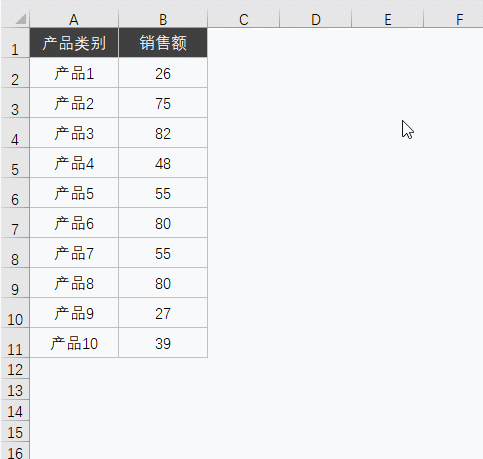Select the cell 产品10
This screenshot has width=483, height=459.
tap(74, 343)
